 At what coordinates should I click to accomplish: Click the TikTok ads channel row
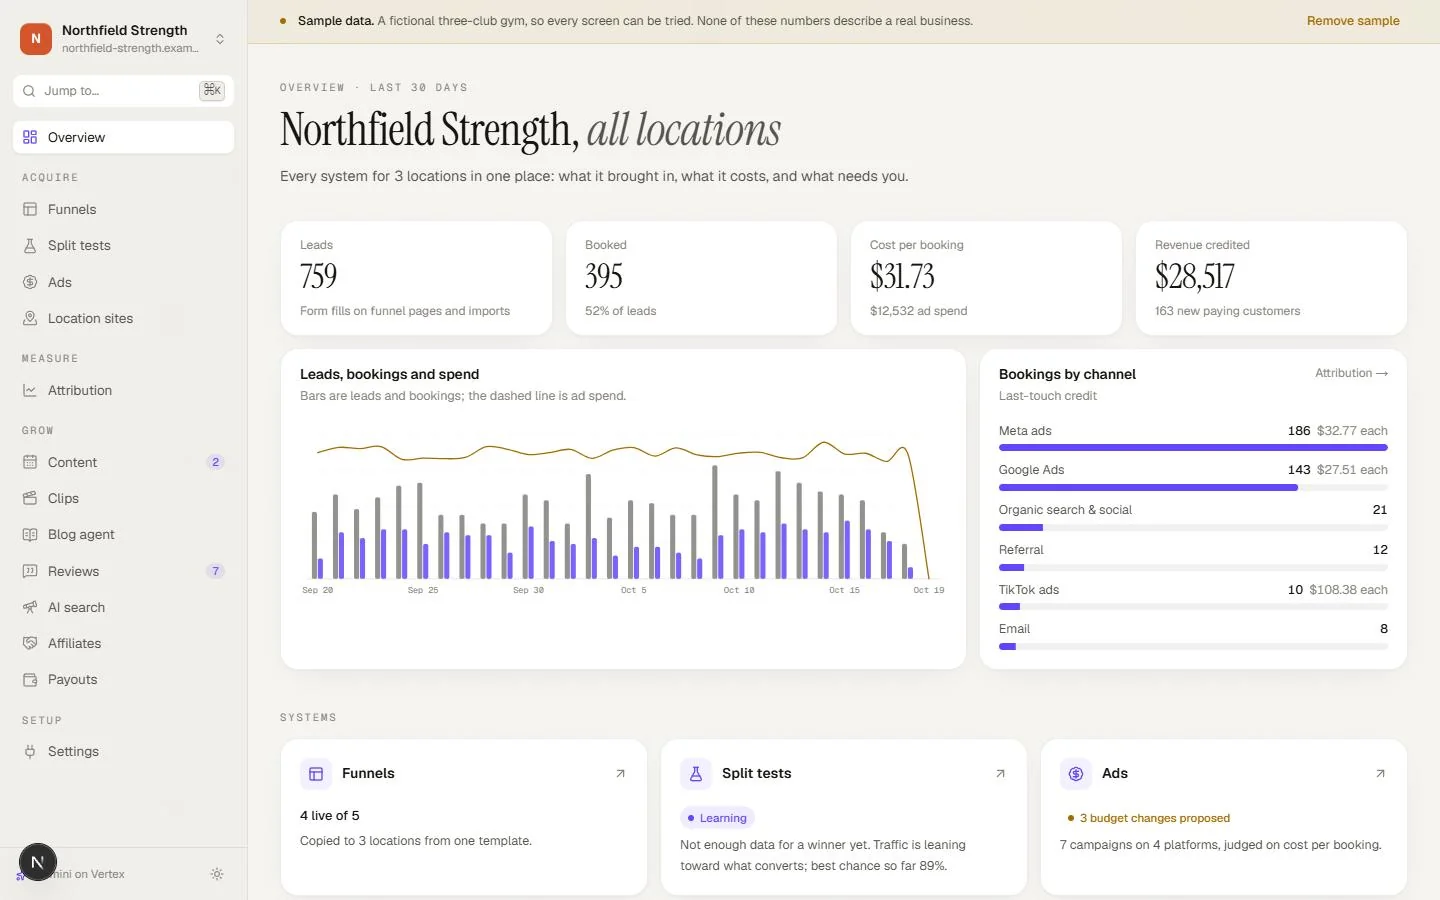(1193, 597)
